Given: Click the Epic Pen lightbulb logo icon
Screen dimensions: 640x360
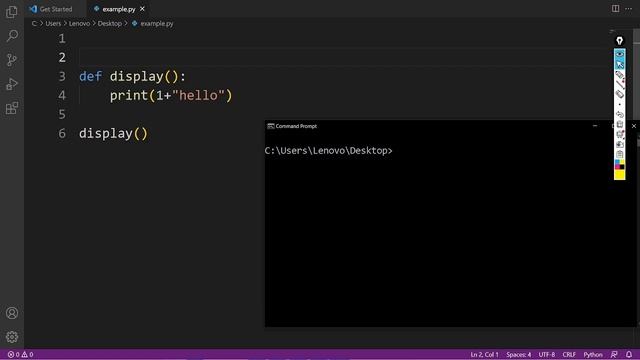Looking at the screenshot, I should 620,41.
